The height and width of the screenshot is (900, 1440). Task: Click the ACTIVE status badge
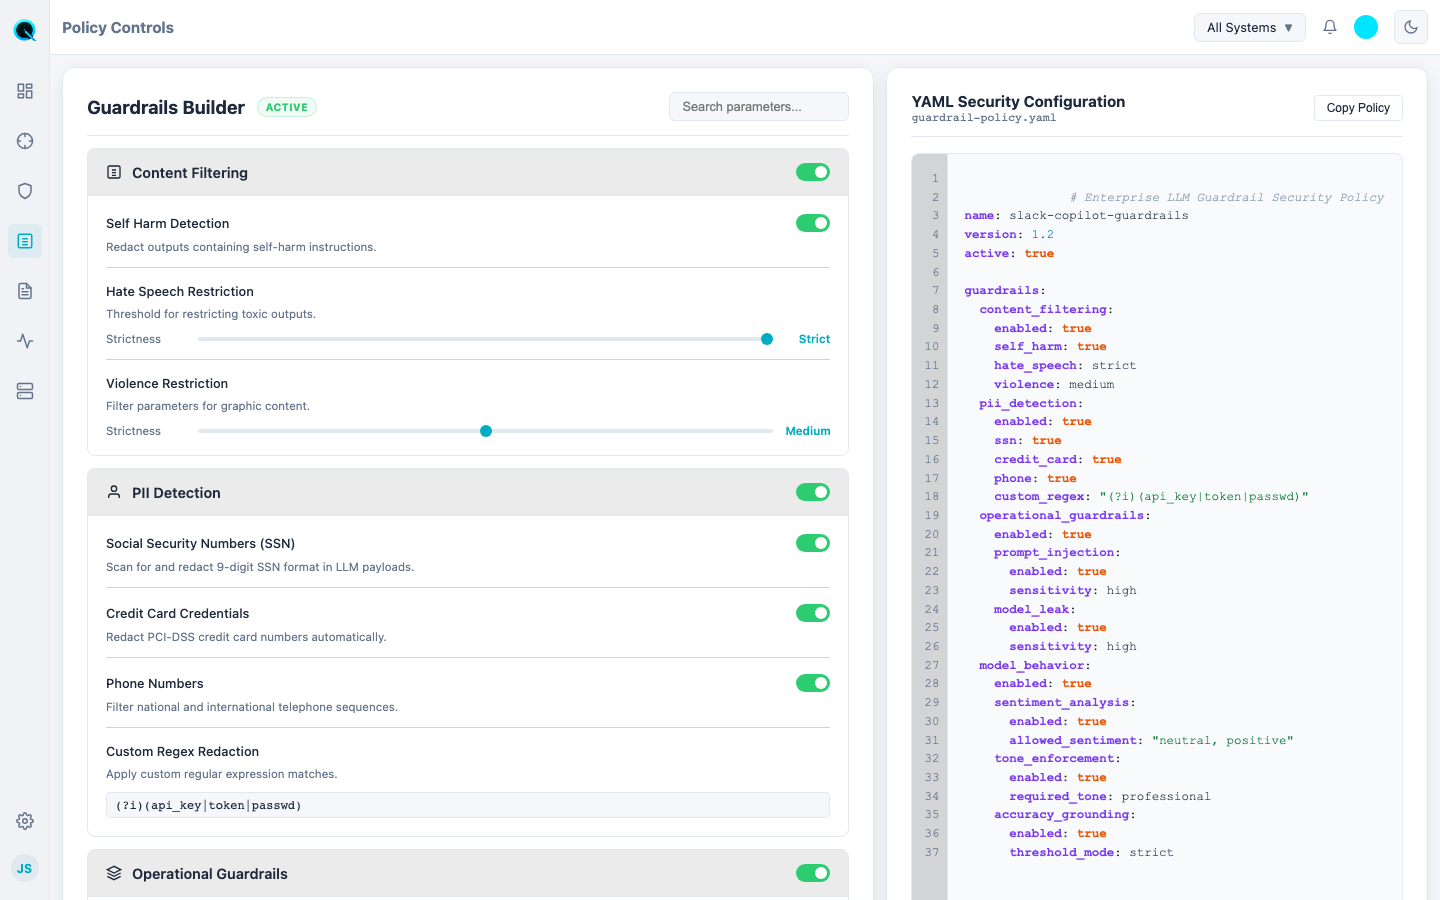(287, 107)
